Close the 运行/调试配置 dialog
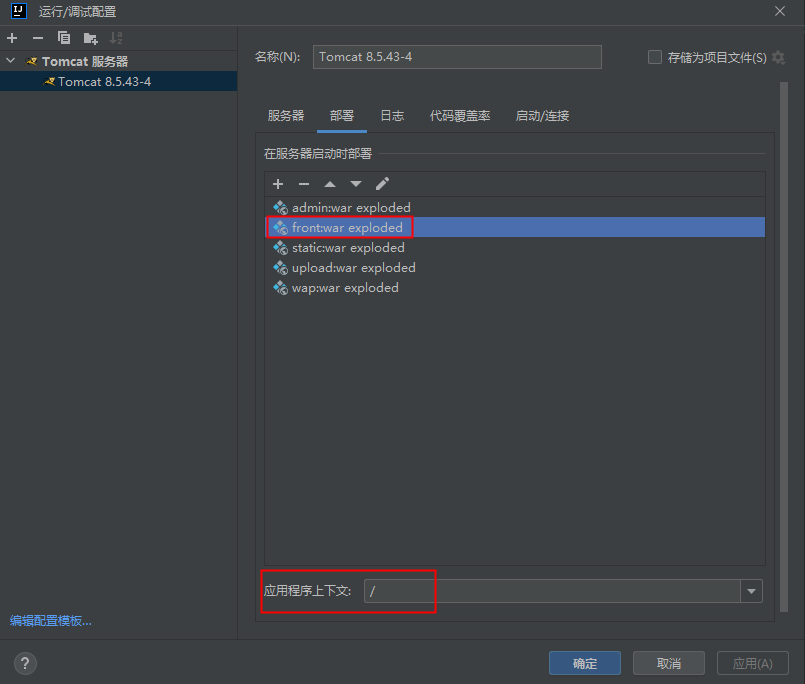The height and width of the screenshot is (684, 805). [780, 11]
